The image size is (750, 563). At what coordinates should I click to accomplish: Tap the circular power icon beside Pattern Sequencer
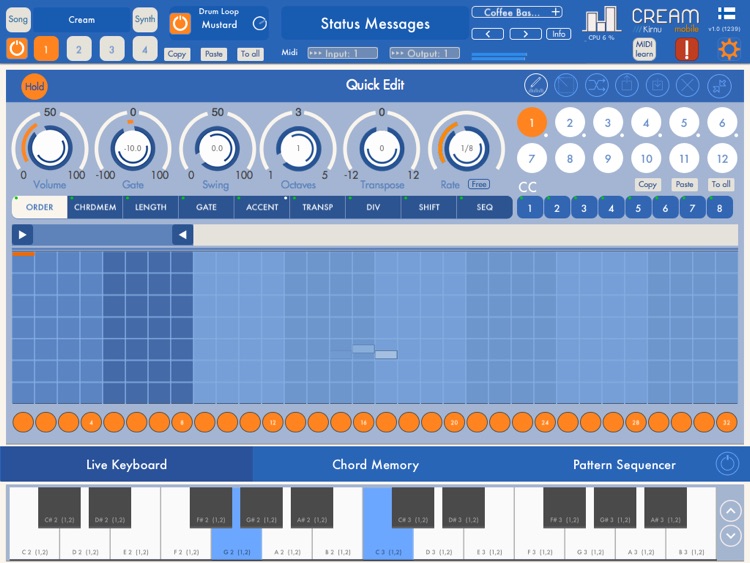click(x=727, y=464)
